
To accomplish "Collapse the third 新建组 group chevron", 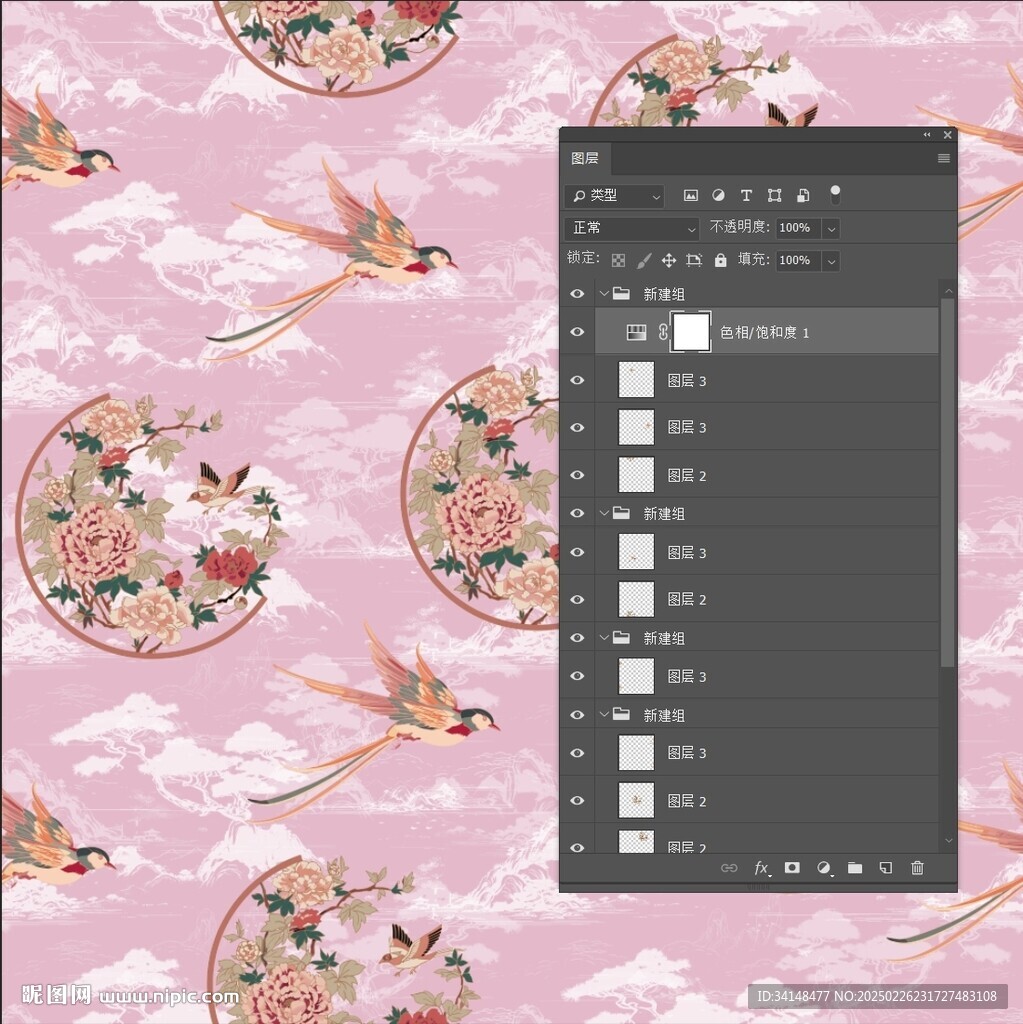I will pyautogui.click(x=604, y=638).
